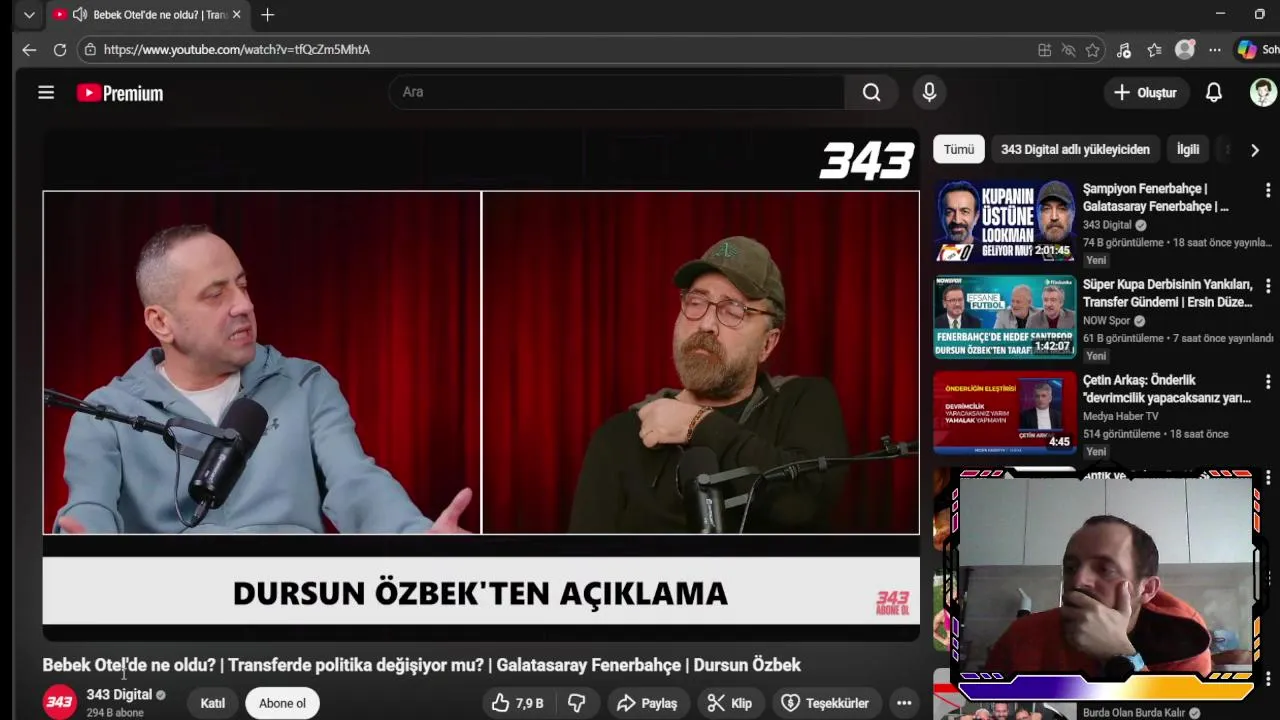
Task: Select the İlgili filter chip
Action: [x=1188, y=149]
